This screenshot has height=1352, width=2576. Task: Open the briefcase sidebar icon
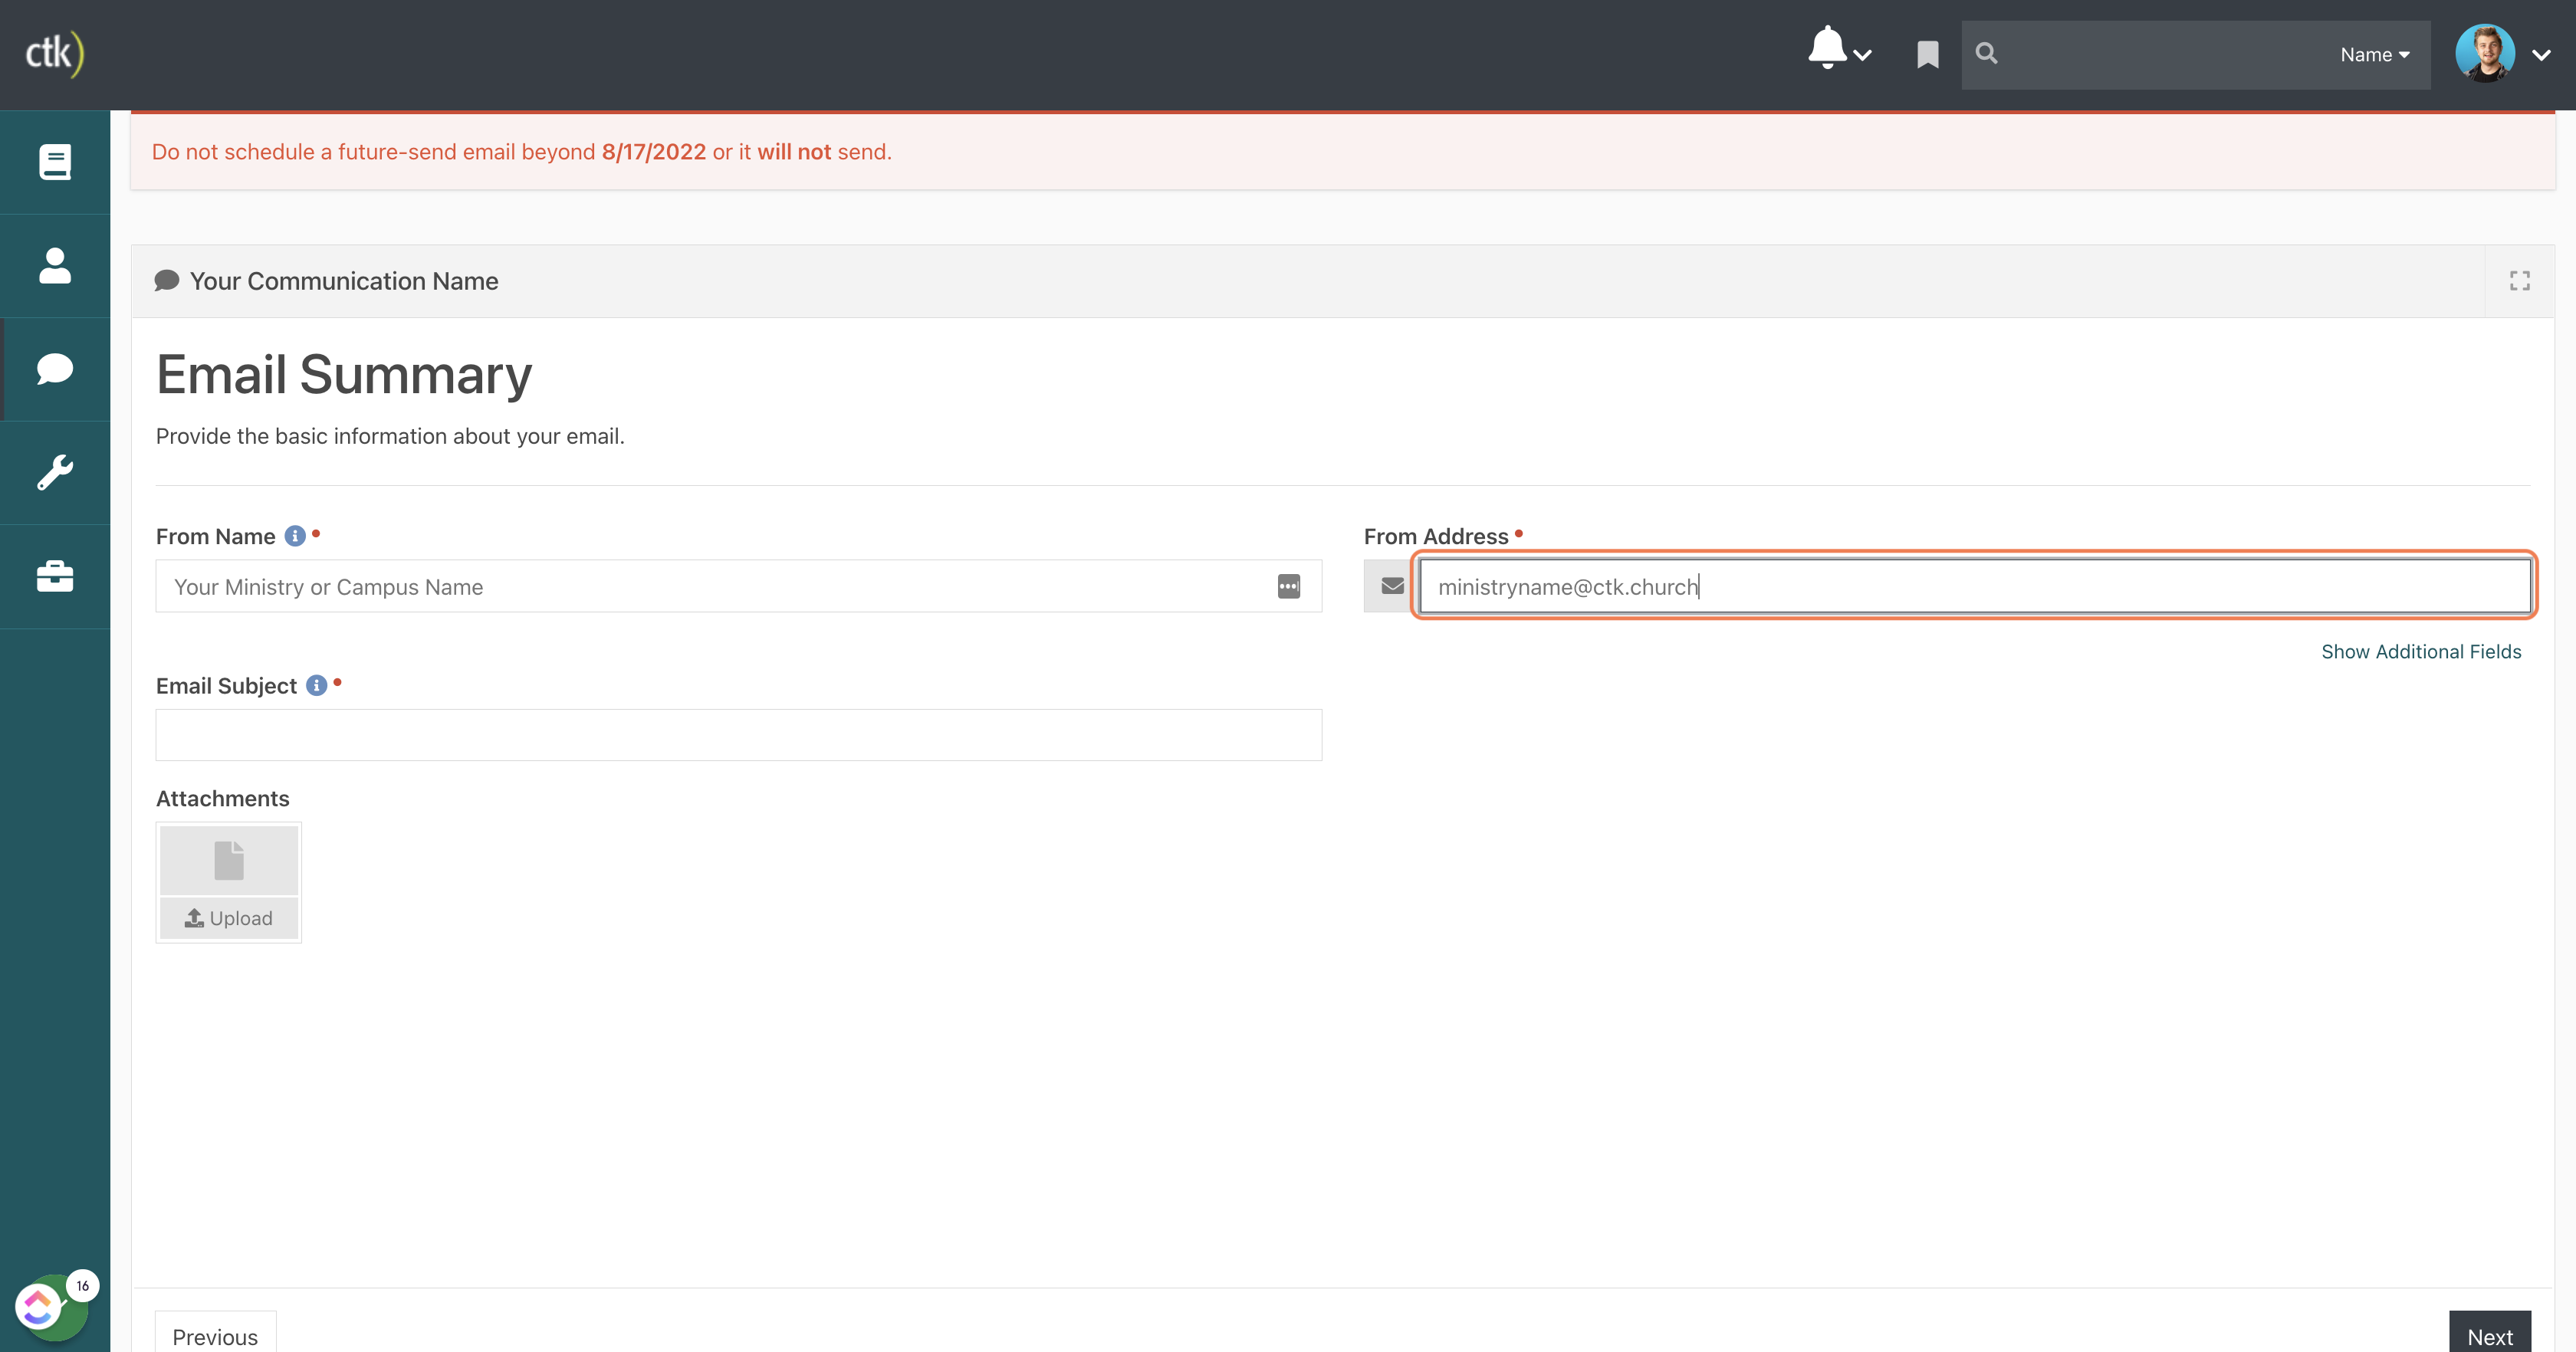pos(55,577)
